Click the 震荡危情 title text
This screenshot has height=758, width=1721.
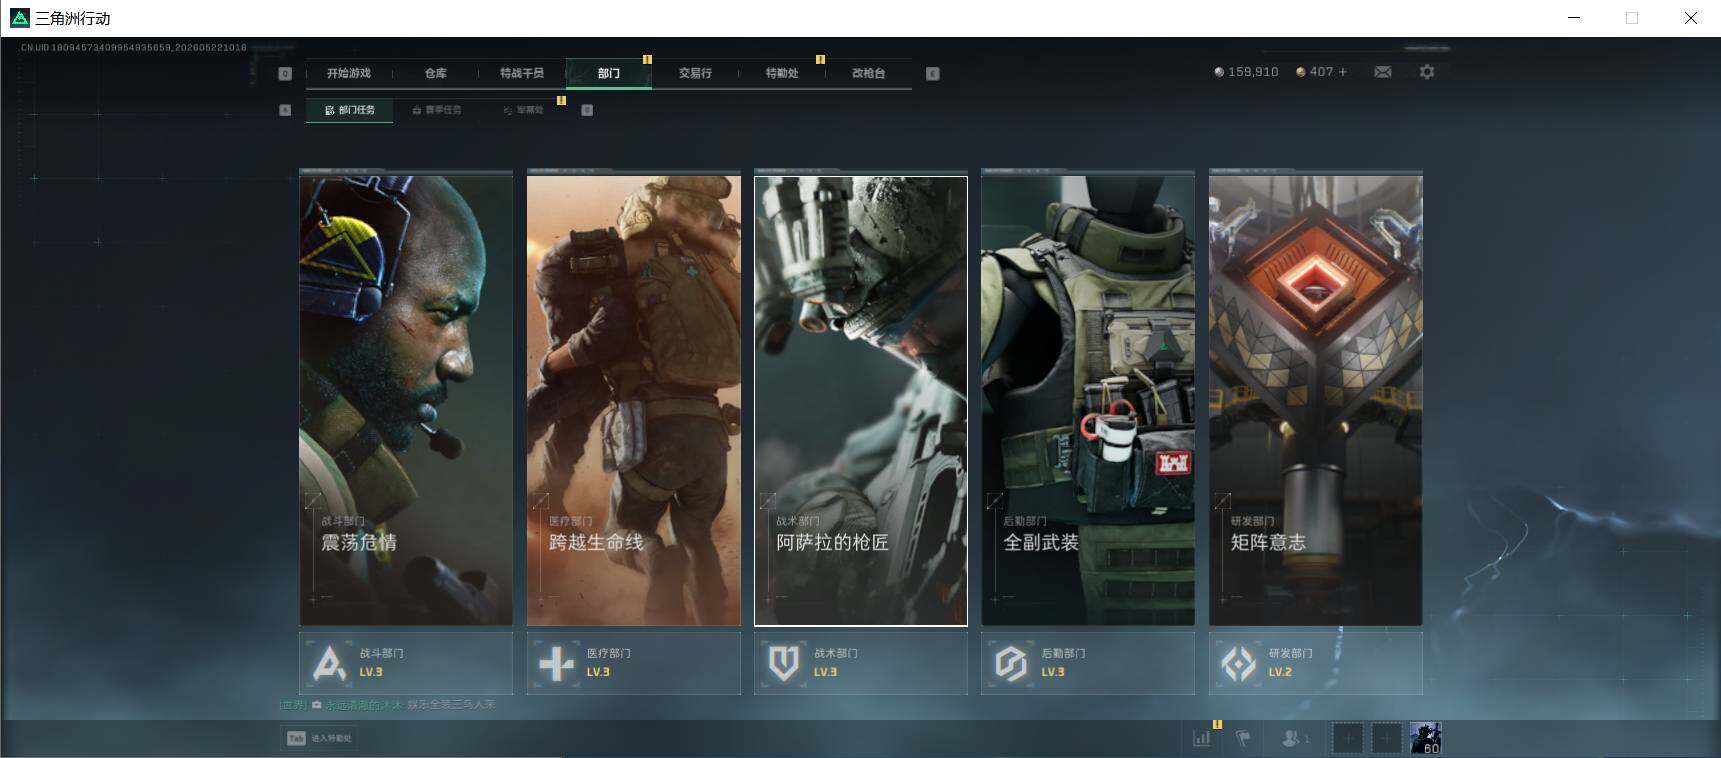pyautogui.click(x=359, y=542)
